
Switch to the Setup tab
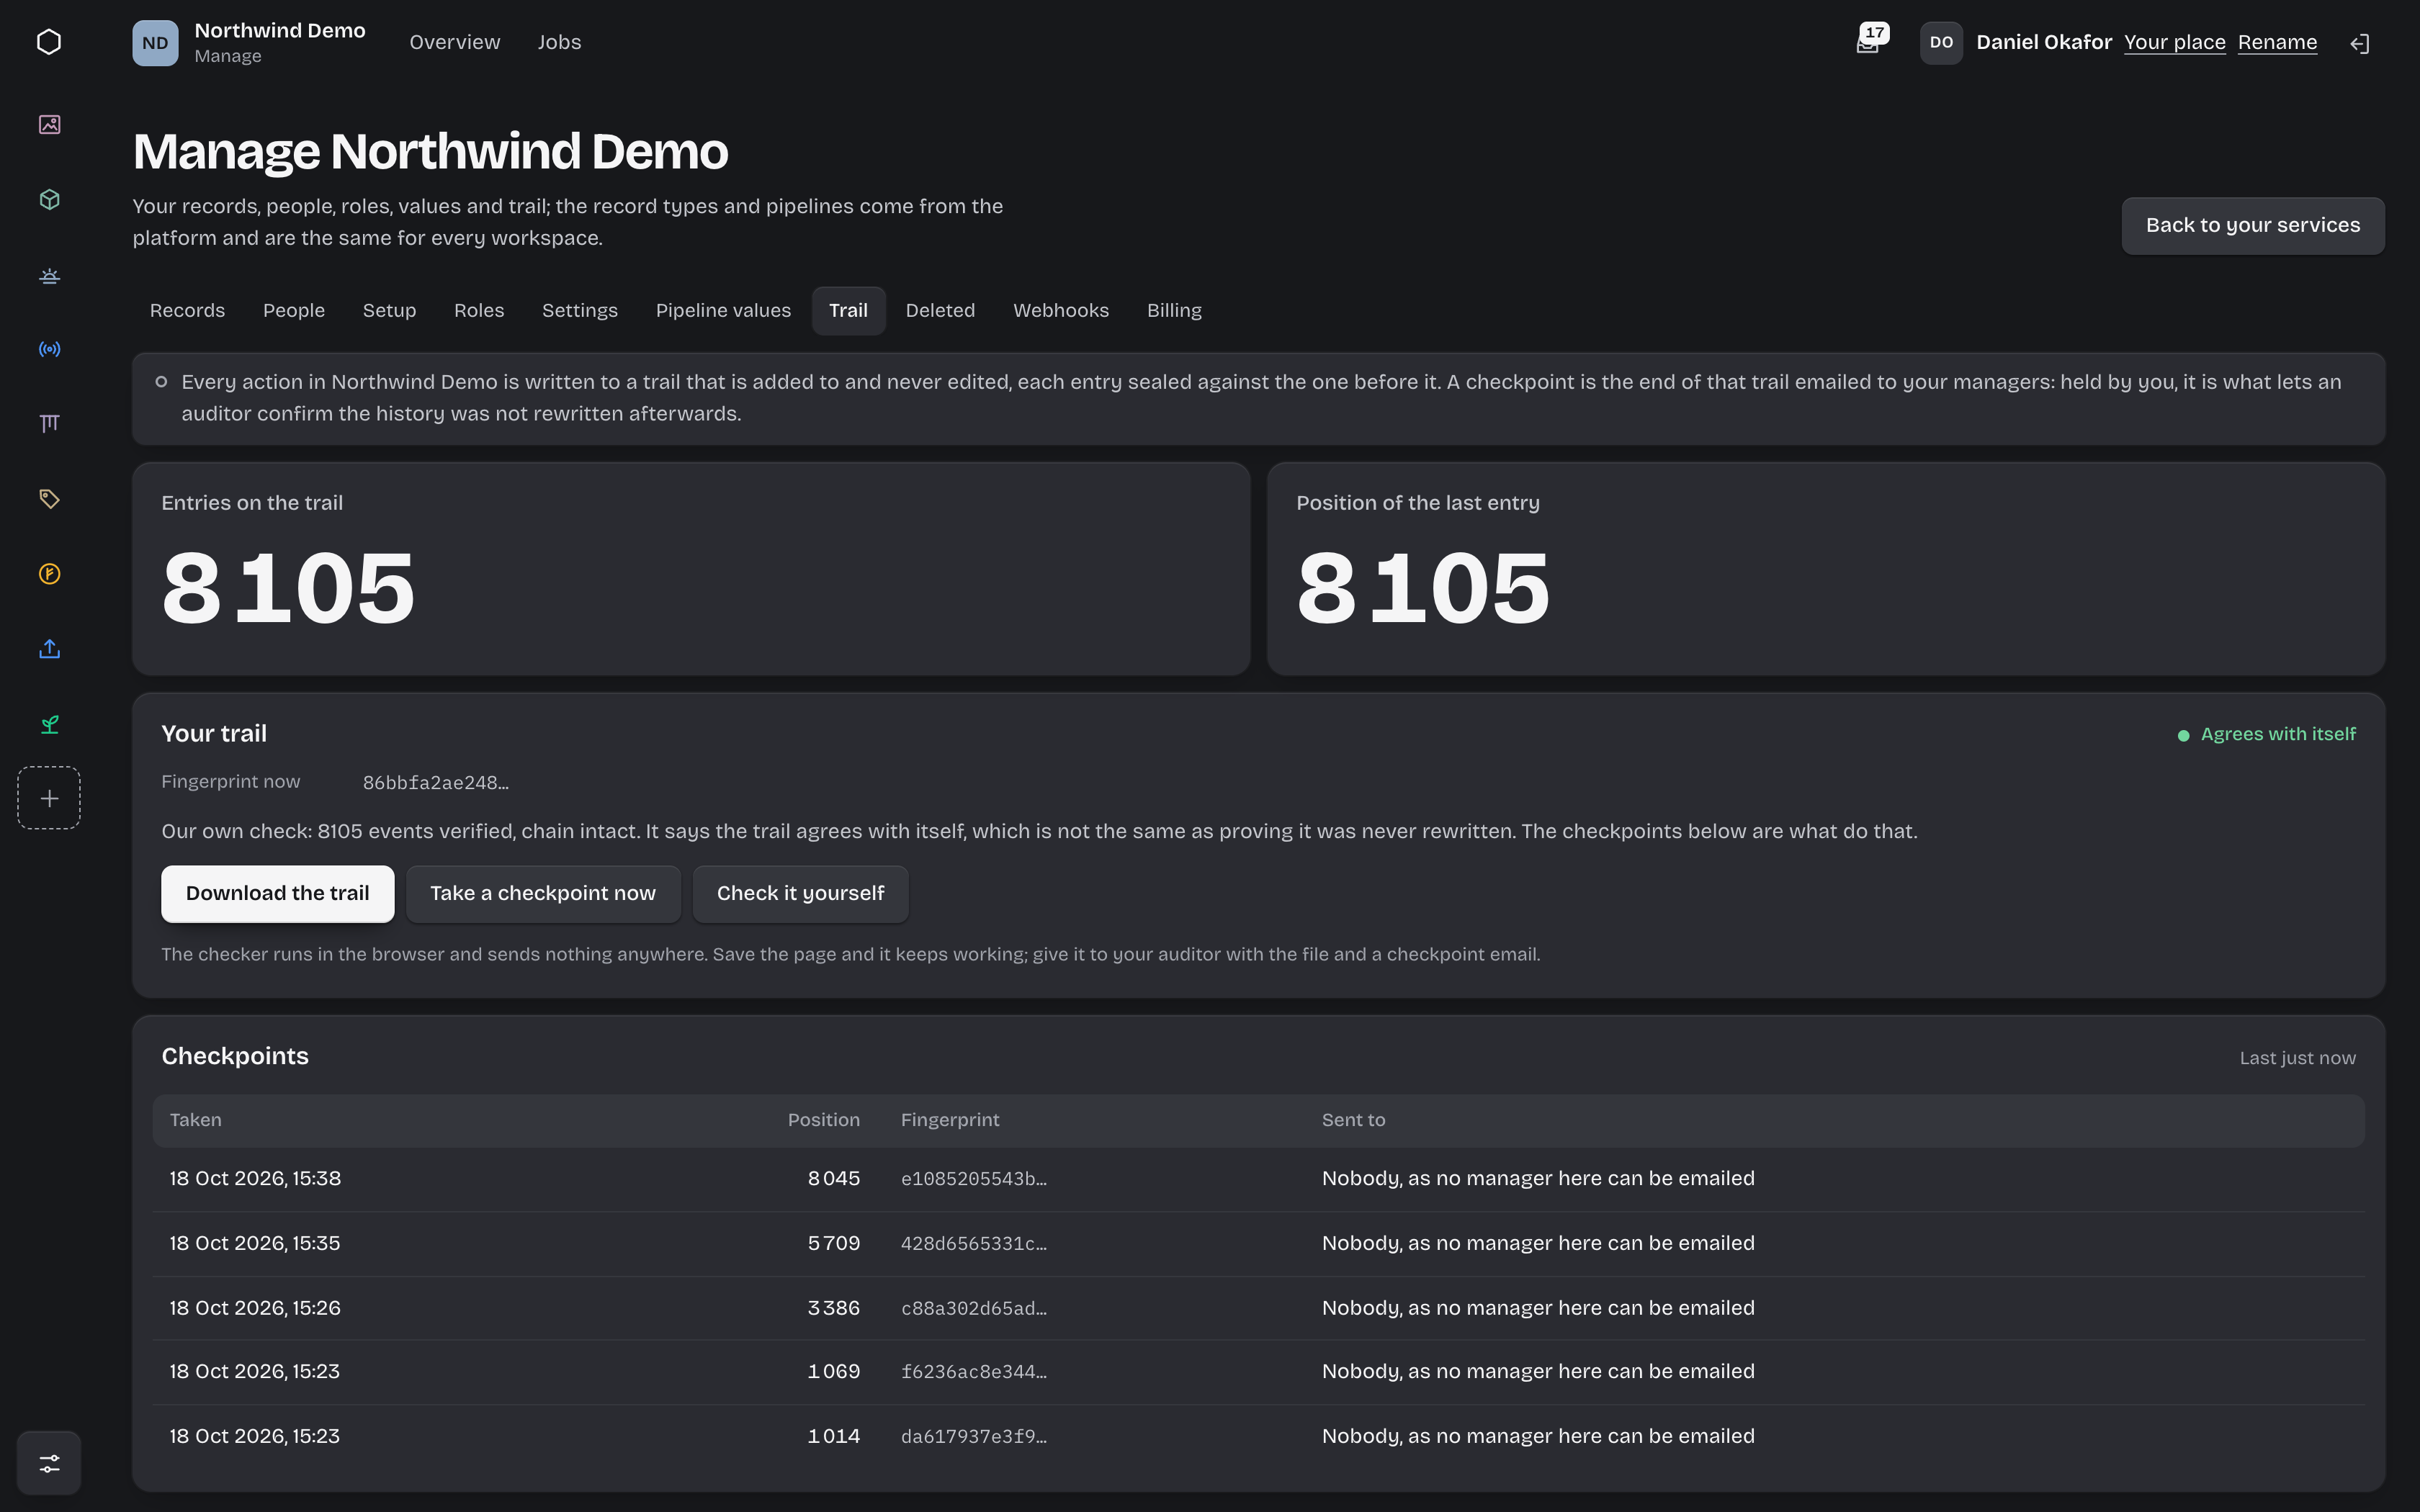(x=389, y=311)
